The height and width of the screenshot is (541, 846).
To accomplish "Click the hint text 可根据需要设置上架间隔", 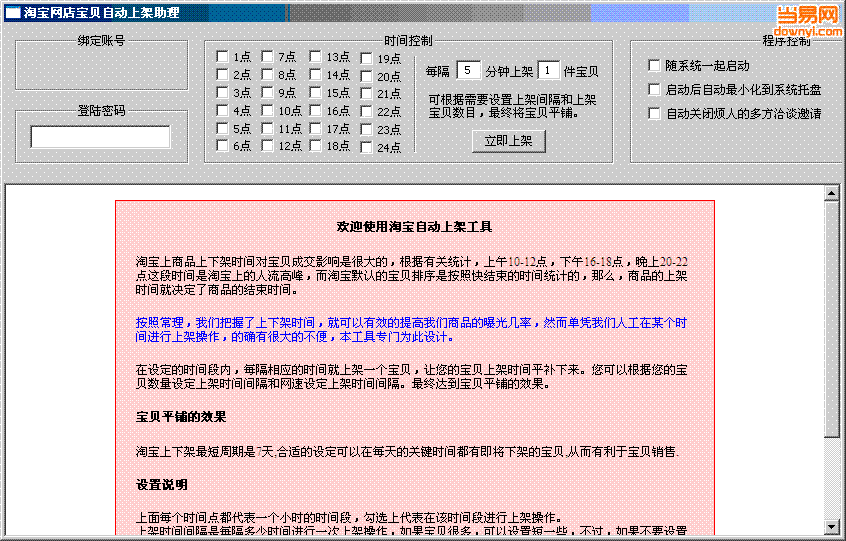I will 513,106.
